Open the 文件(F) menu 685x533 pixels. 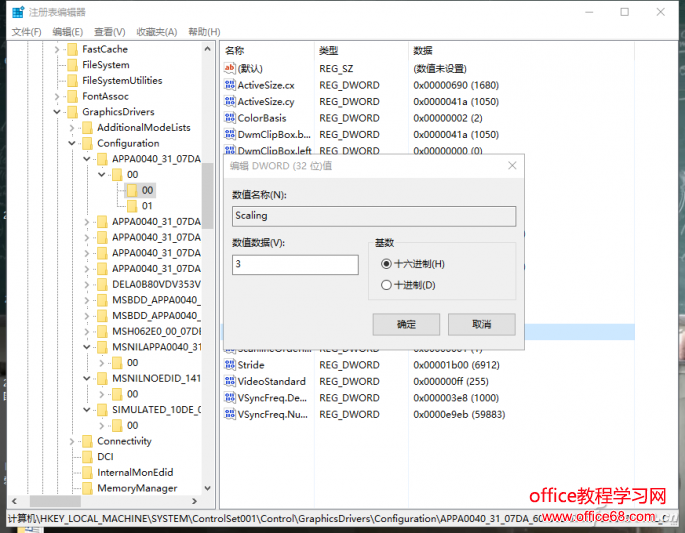point(26,32)
